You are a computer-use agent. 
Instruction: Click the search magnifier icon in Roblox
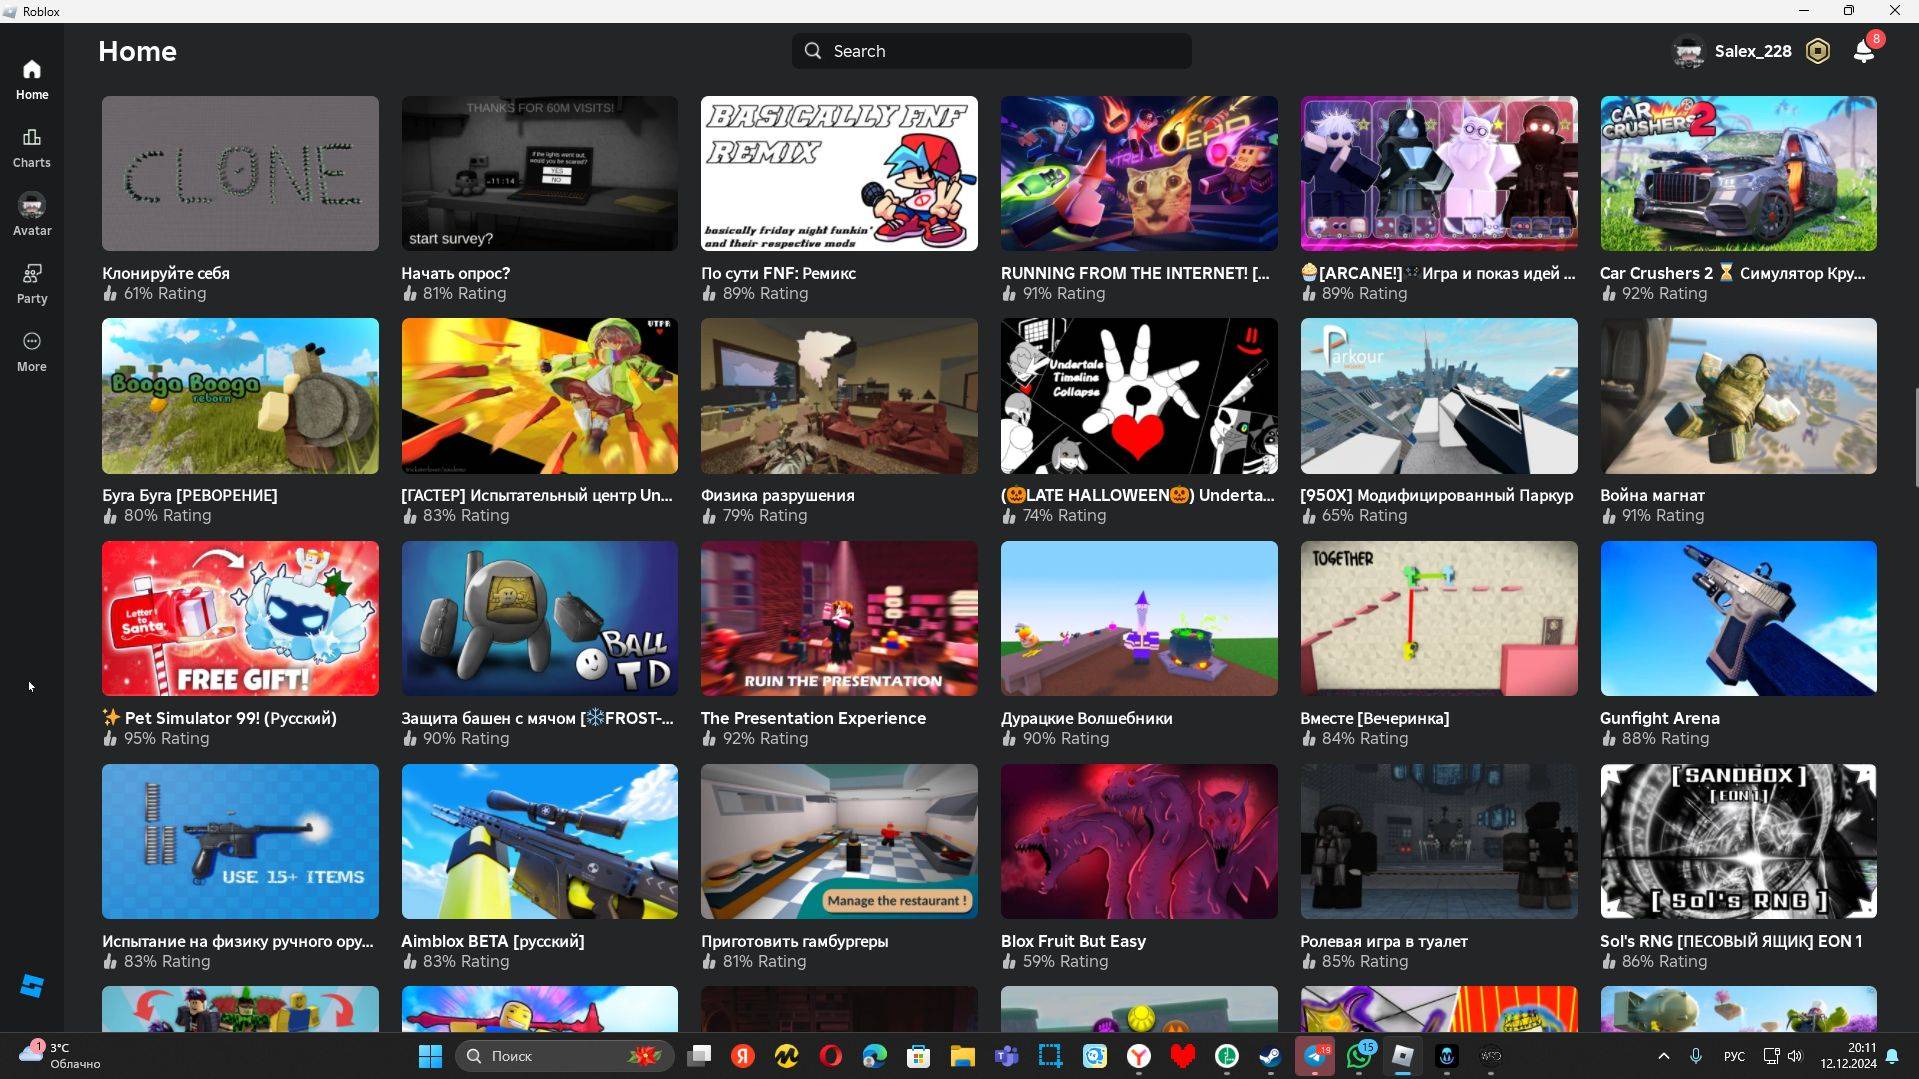813,51
